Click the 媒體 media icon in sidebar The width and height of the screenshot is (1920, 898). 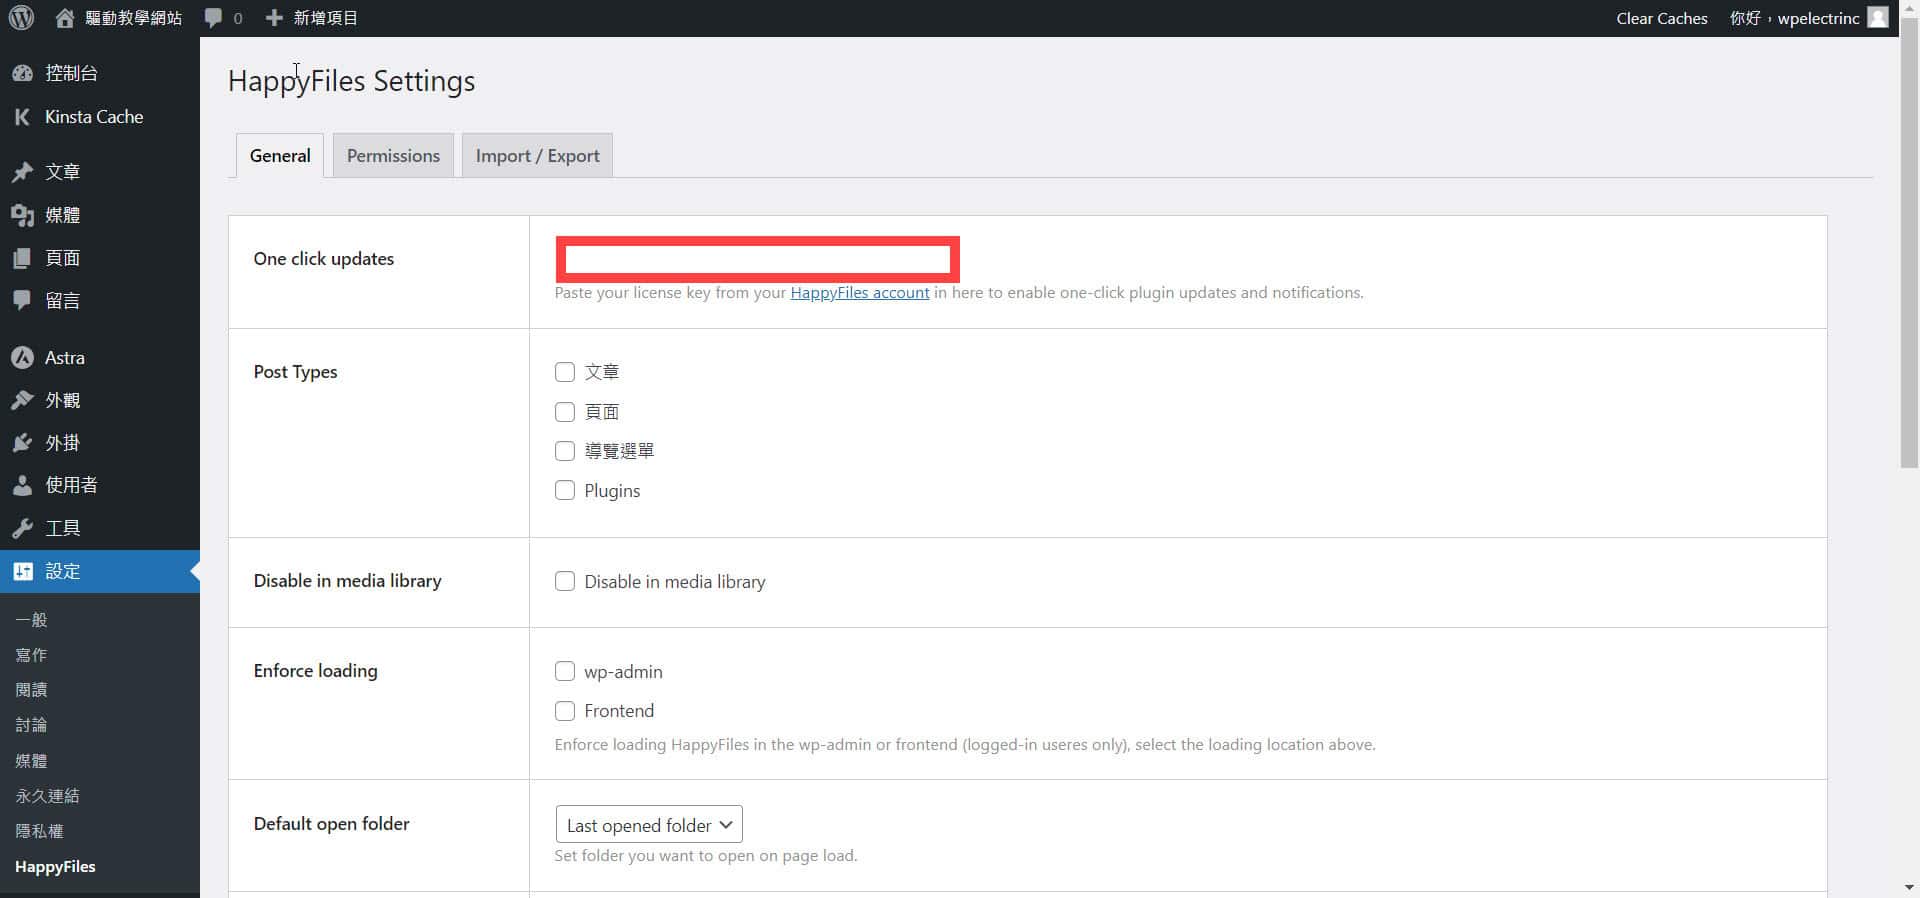point(22,215)
